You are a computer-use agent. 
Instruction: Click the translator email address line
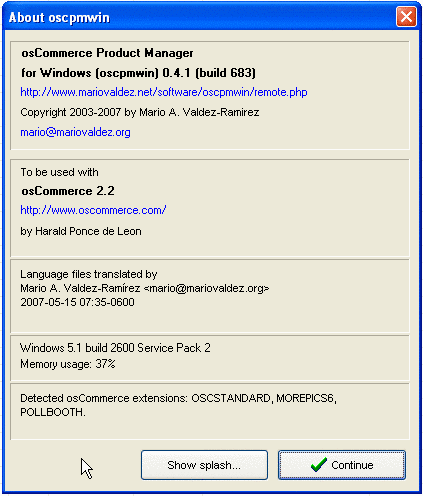click(145, 288)
